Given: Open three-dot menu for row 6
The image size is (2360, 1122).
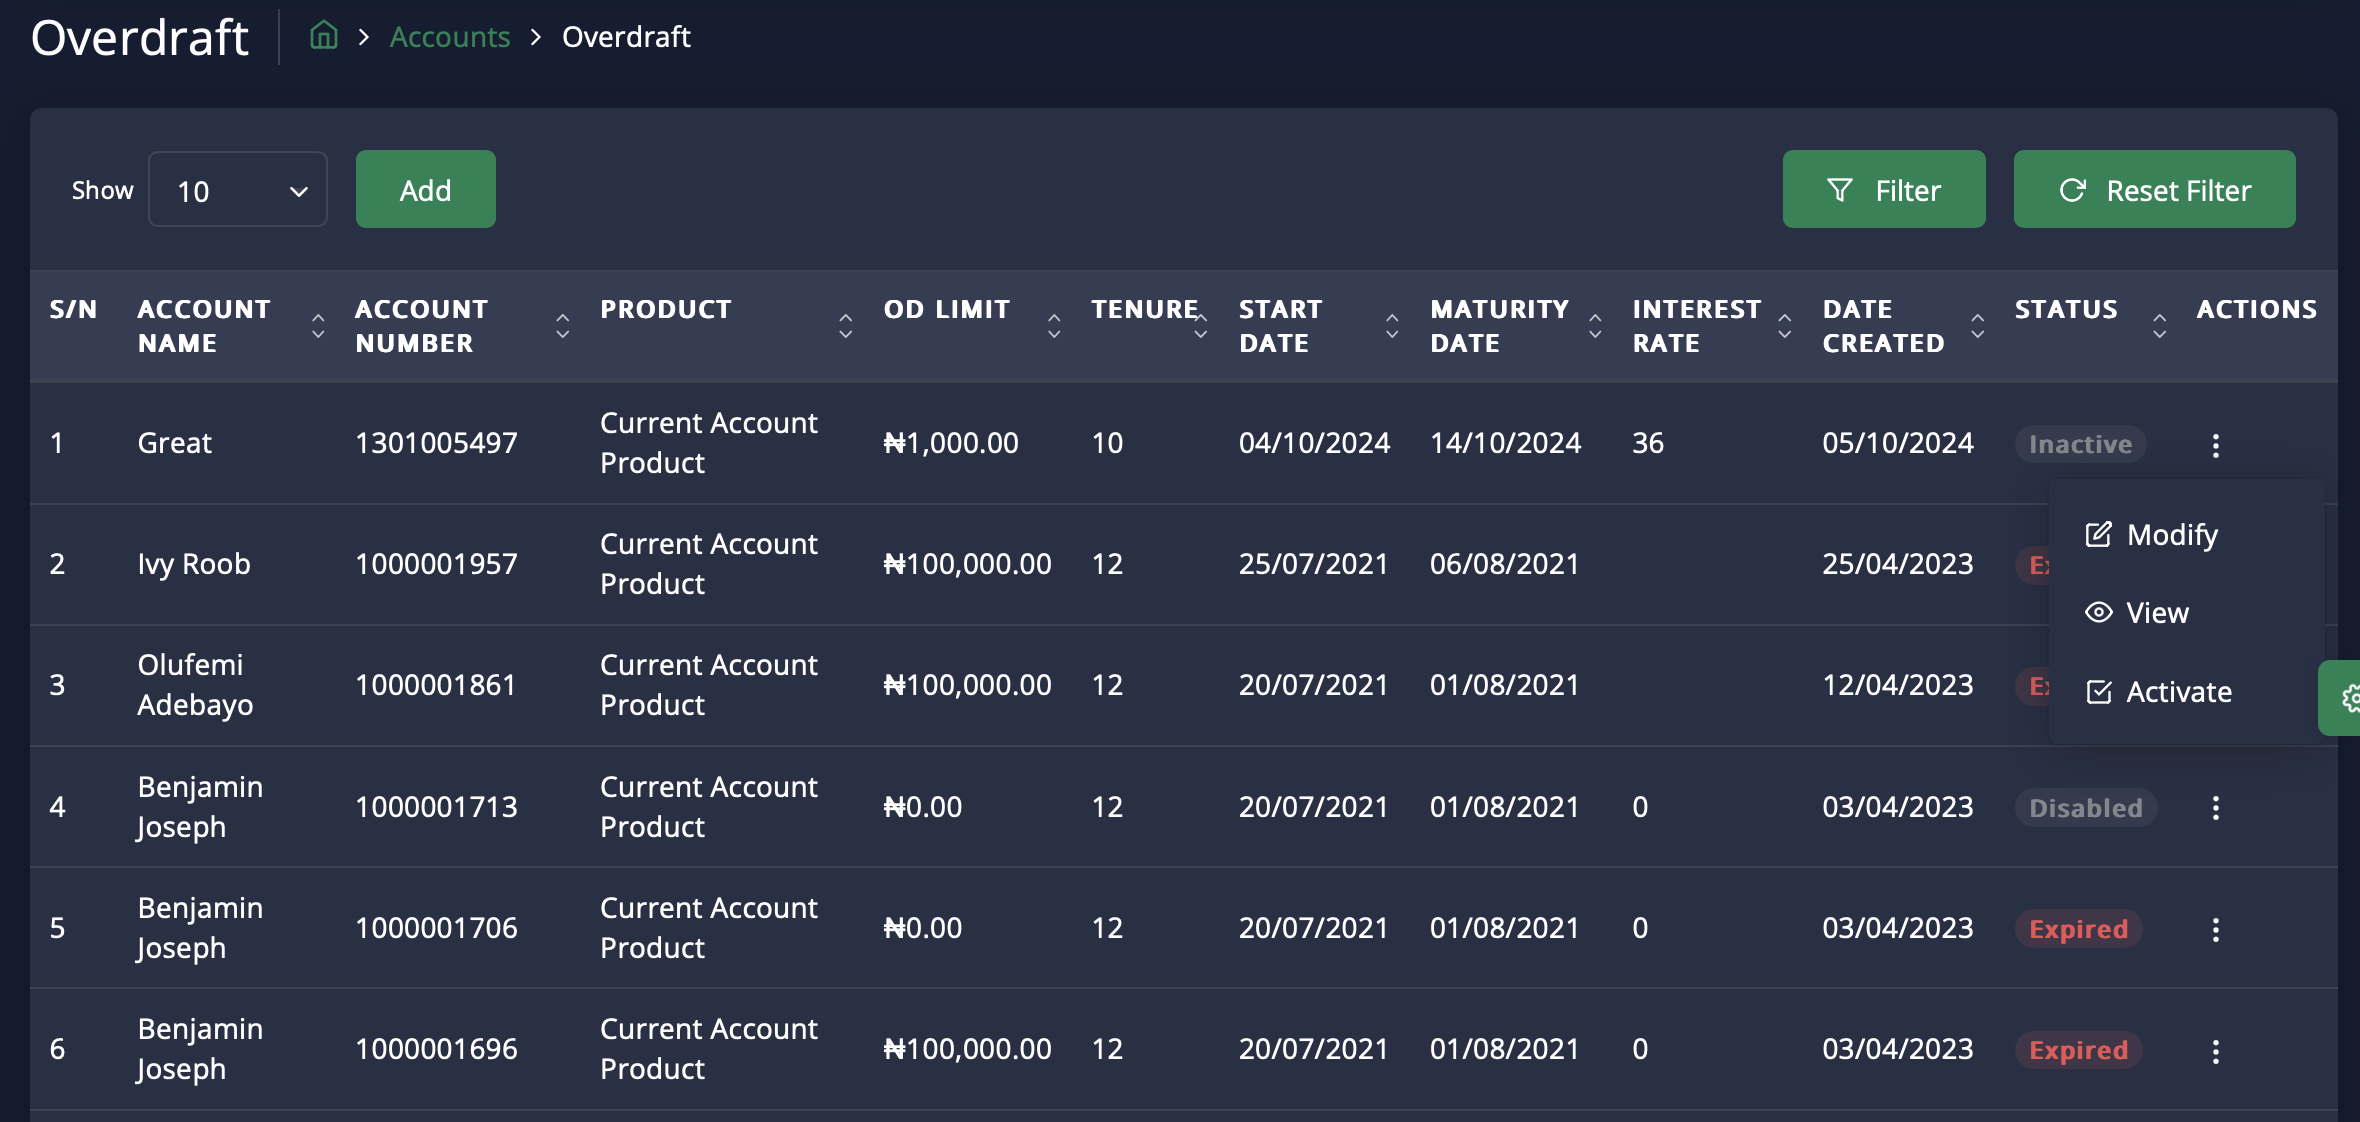Looking at the screenshot, I should pyautogui.click(x=2215, y=1051).
